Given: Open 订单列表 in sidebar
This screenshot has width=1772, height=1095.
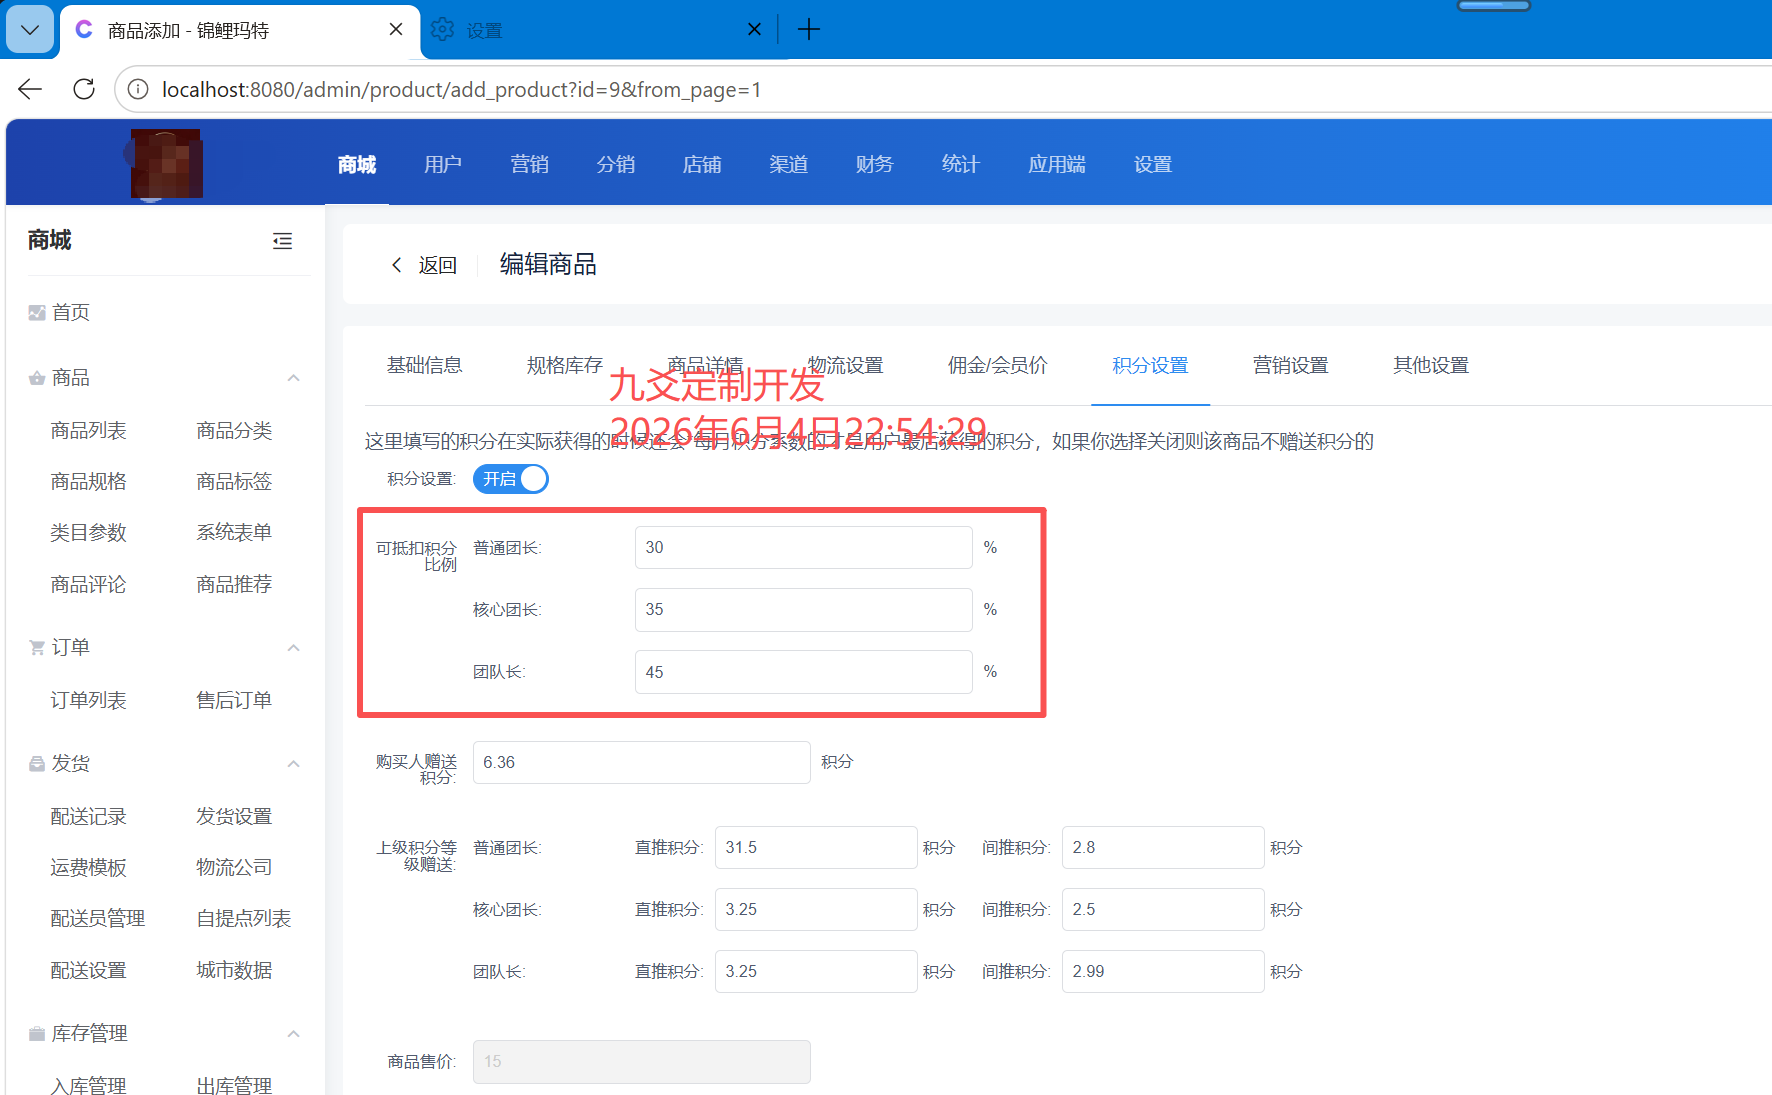Looking at the screenshot, I should [x=89, y=700].
